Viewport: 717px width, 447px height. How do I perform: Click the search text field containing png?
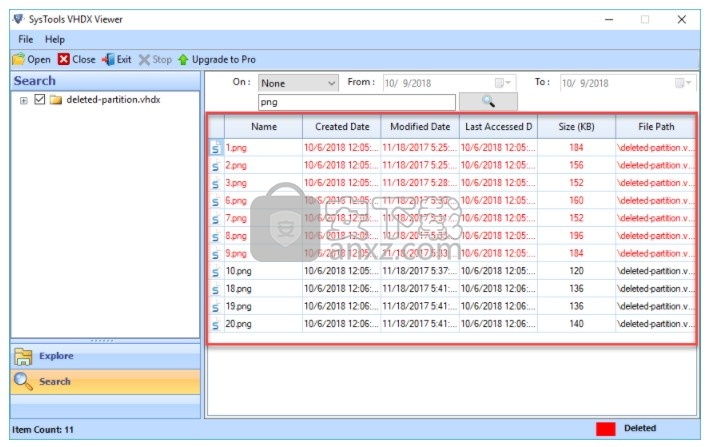pos(357,102)
